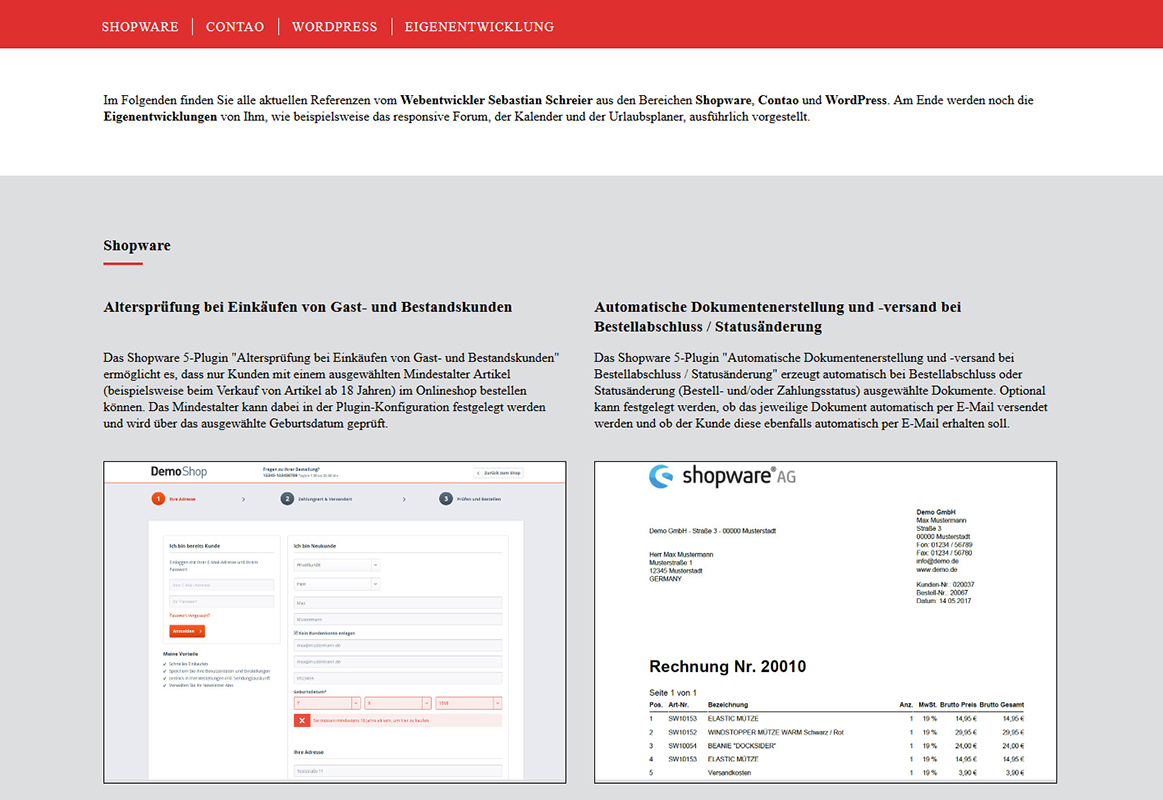1163x800 pixels.
Task: Click the Rechnung Nr. 20010 title
Action: click(728, 667)
